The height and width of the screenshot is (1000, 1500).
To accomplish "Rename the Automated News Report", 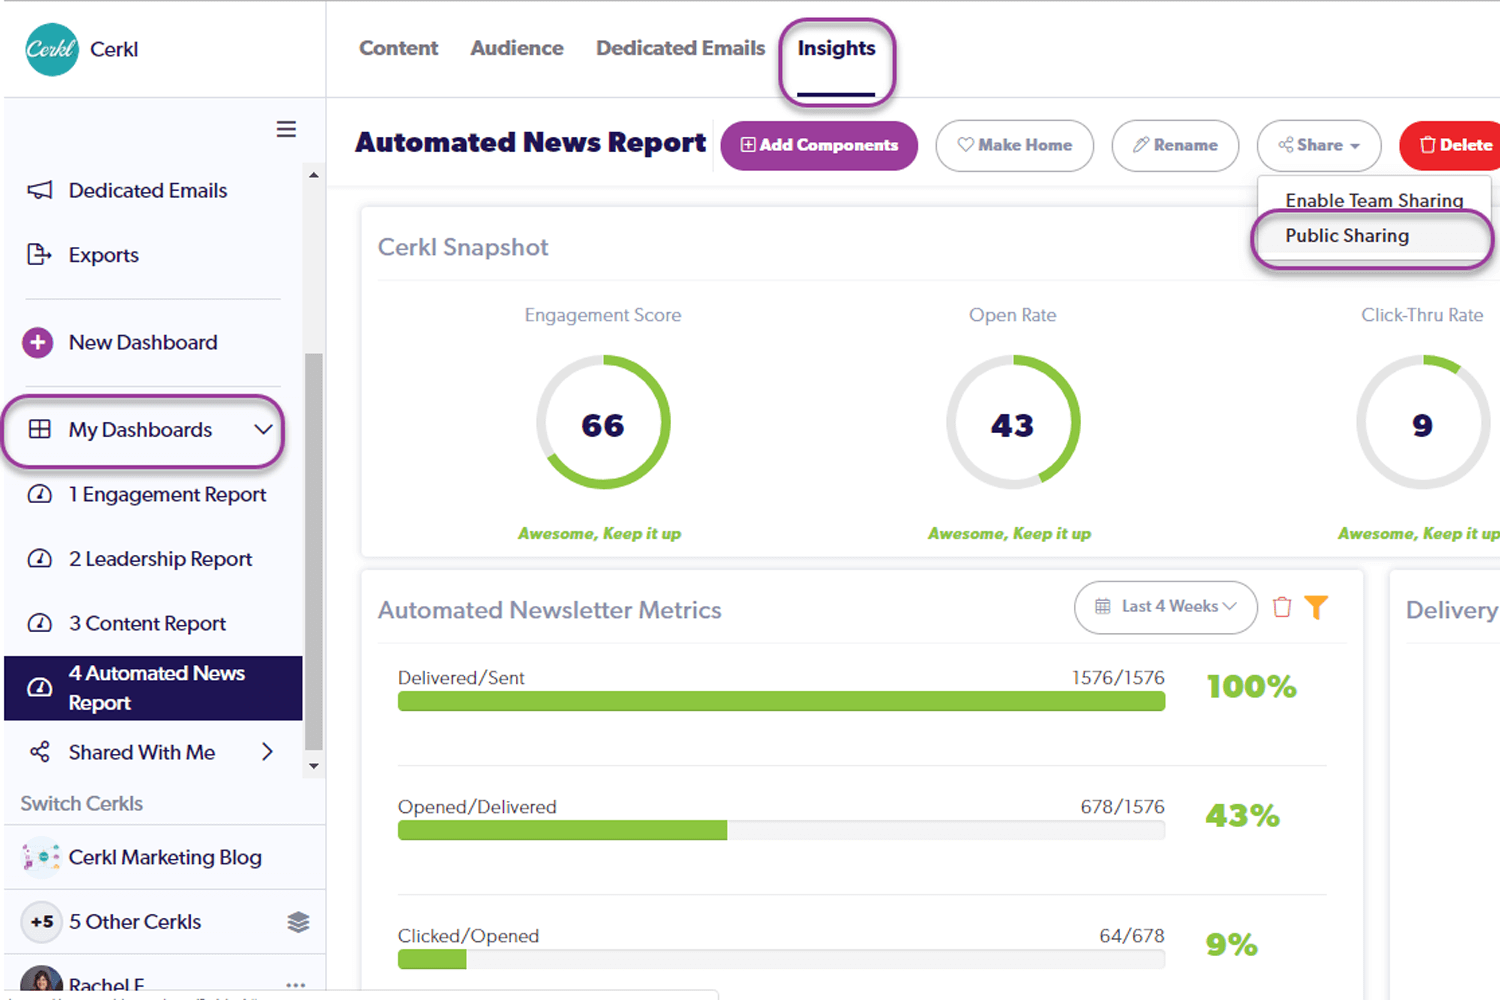I will click(1175, 145).
